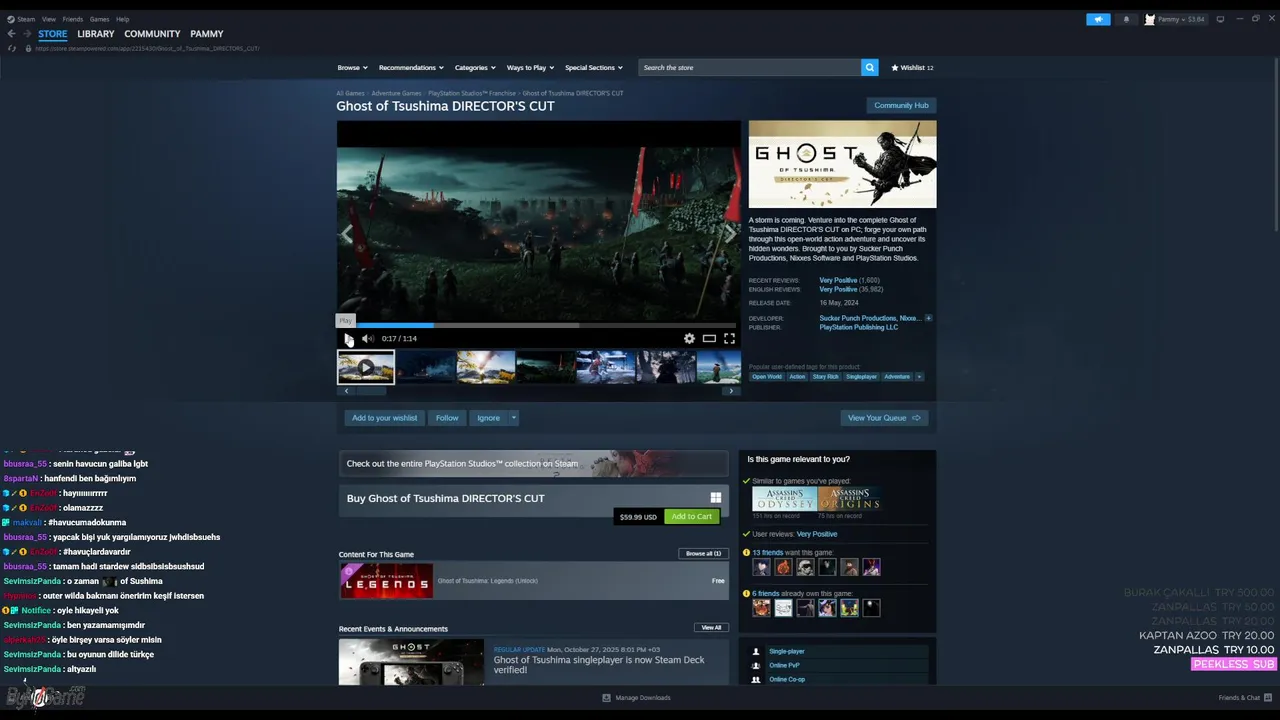Open PlayStation Studios collection banner
The image size is (1280, 720).
pyautogui.click(x=533, y=463)
